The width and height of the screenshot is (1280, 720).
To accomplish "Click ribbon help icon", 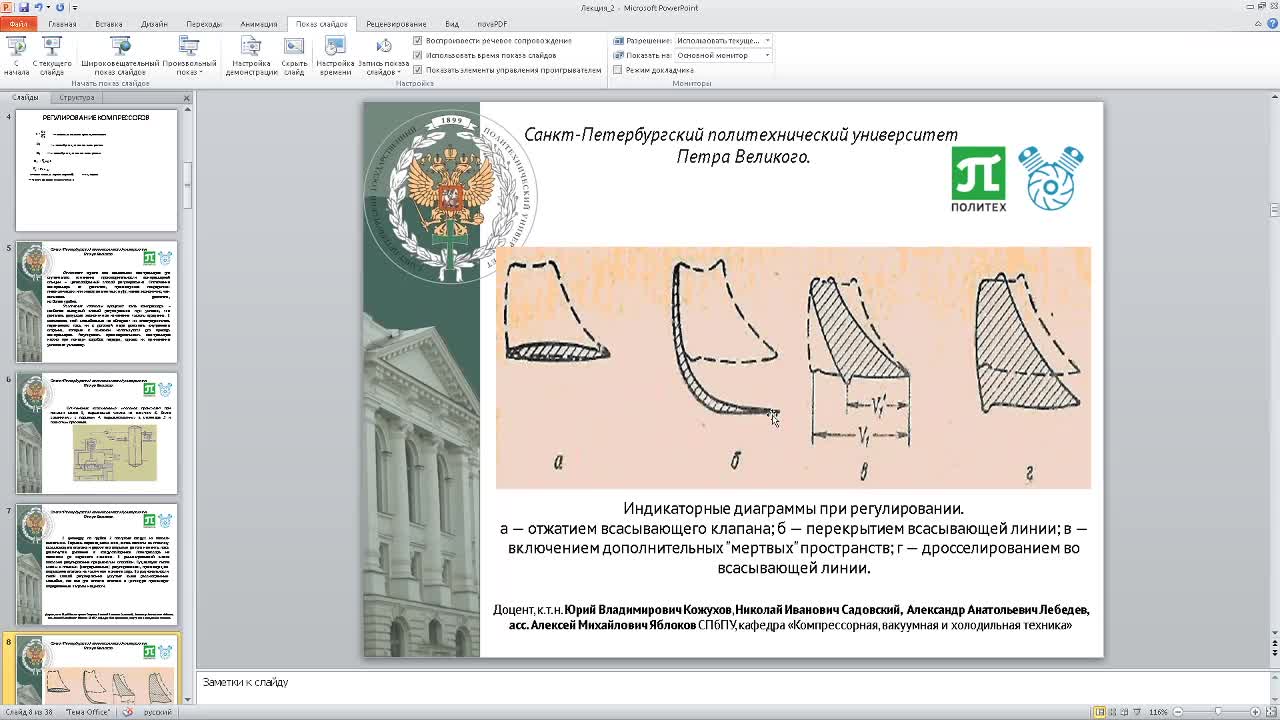I will (x=1273, y=24).
